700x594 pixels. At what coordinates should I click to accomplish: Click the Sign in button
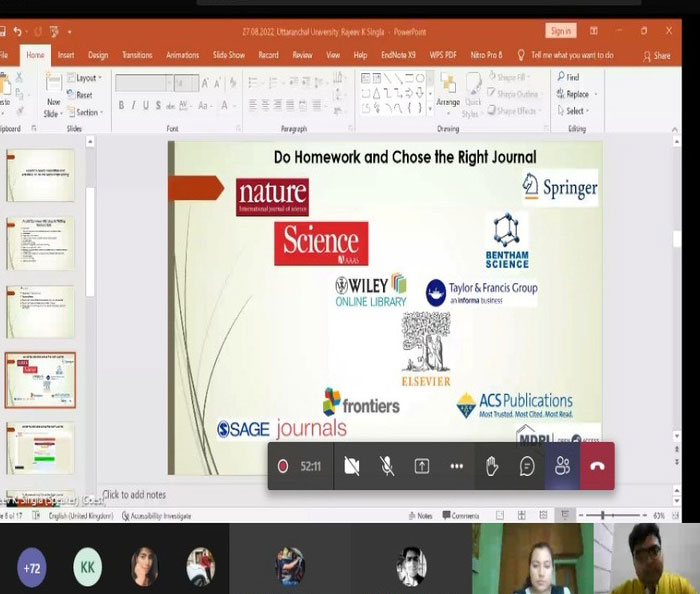pyautogui.click(x=561, y=31)
